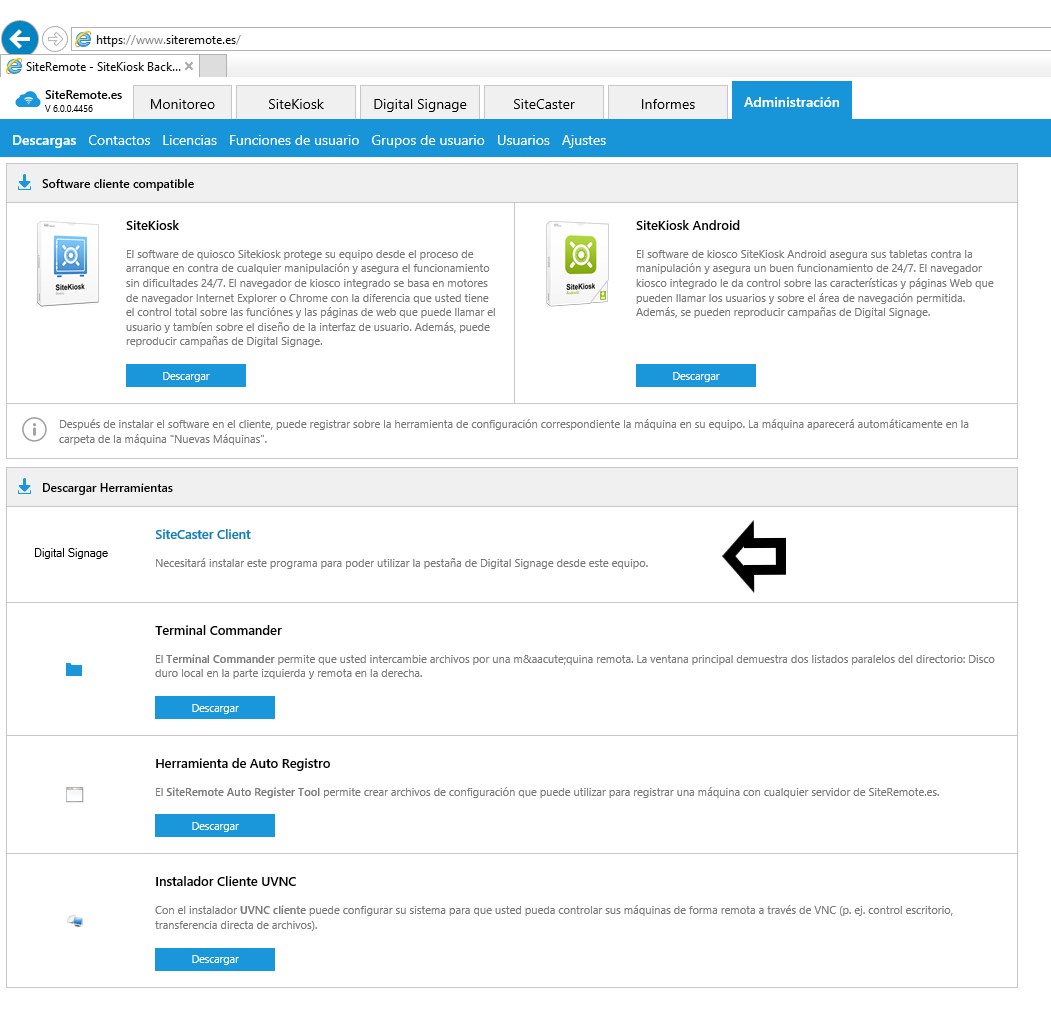Image resolution: width=1051 pixels, height=1010 pixels.
Task: Click the browser back arrow button
Action: point(20,39)
